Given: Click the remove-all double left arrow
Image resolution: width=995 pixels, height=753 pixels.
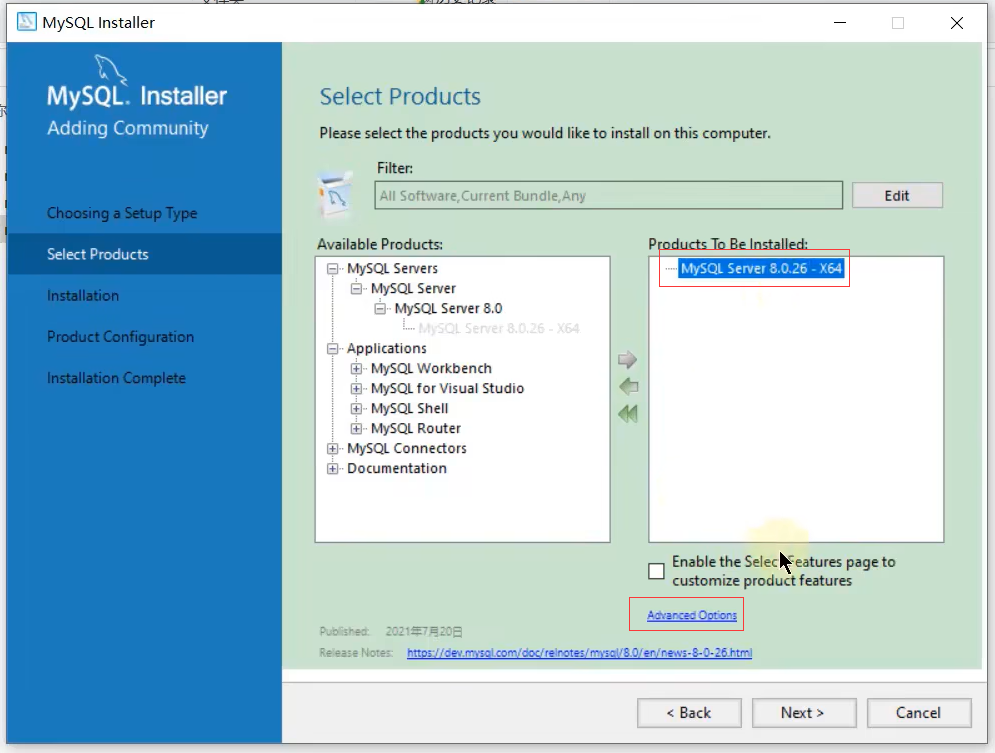Looking at the screenshot, I should pyautogui.click(x=628, y=414).
